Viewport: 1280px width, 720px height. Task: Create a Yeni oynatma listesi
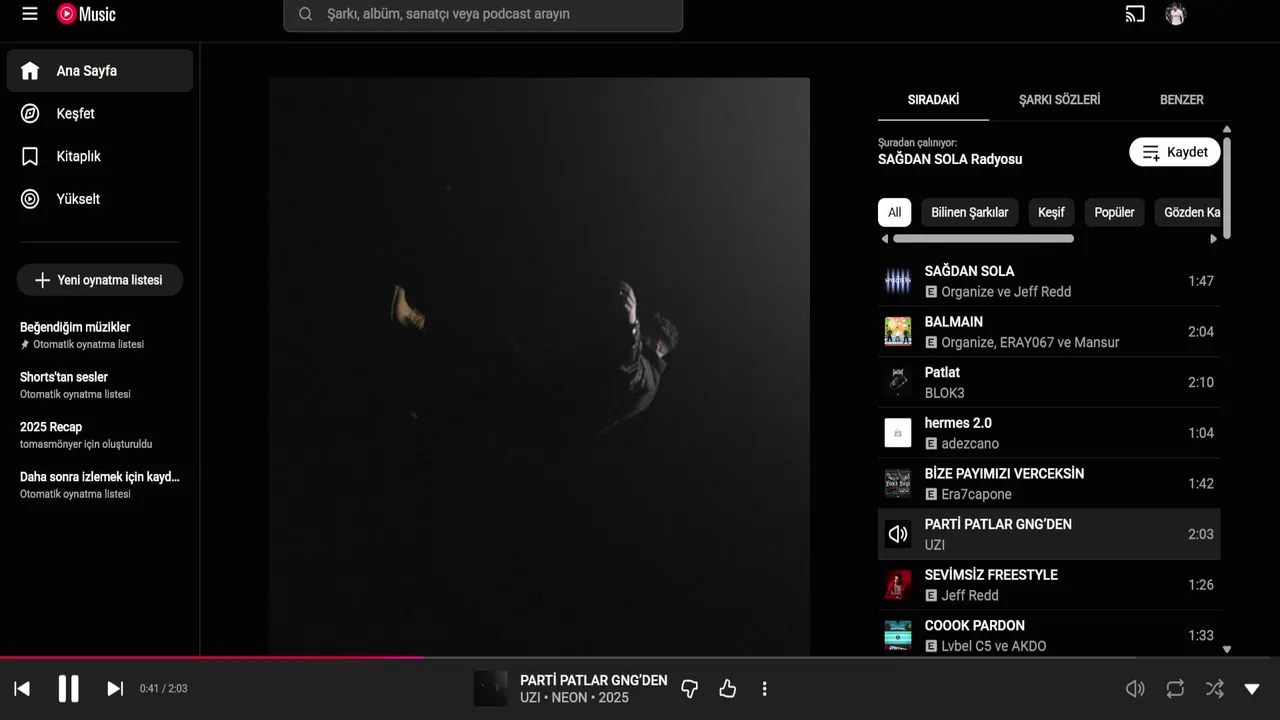(x=100, y=280)
